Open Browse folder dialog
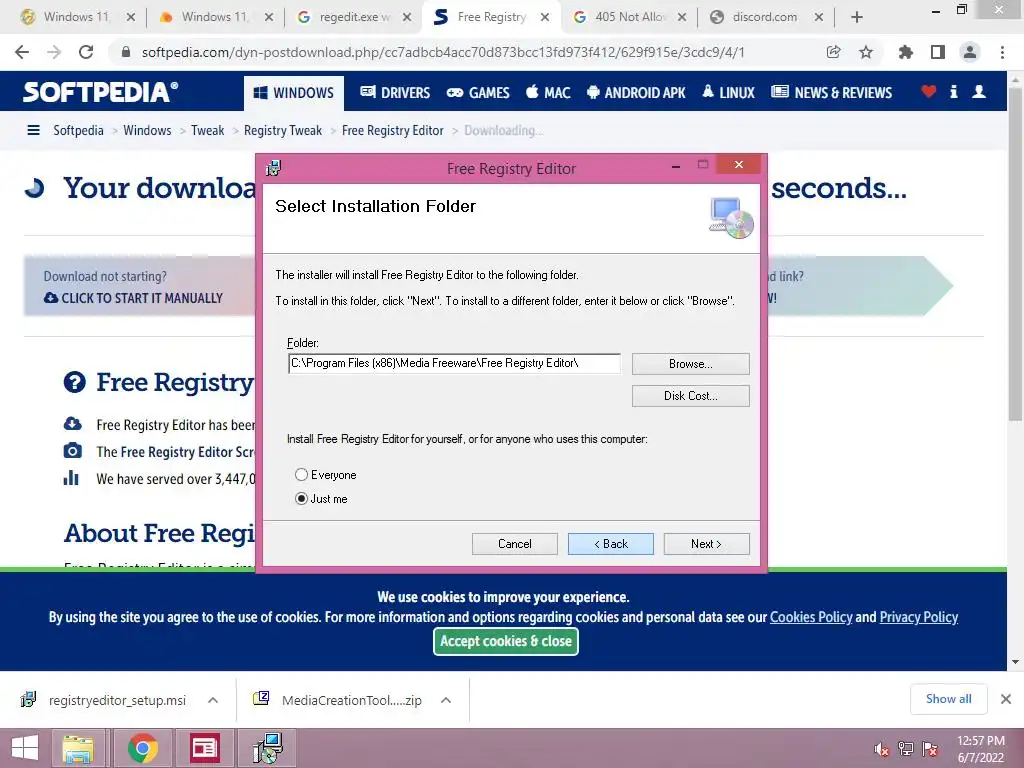 click(x=690, y=364)
